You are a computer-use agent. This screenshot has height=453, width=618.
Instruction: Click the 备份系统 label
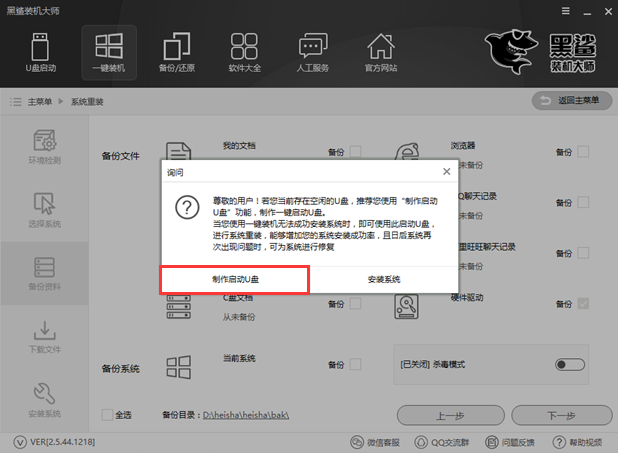click(121, 369)
